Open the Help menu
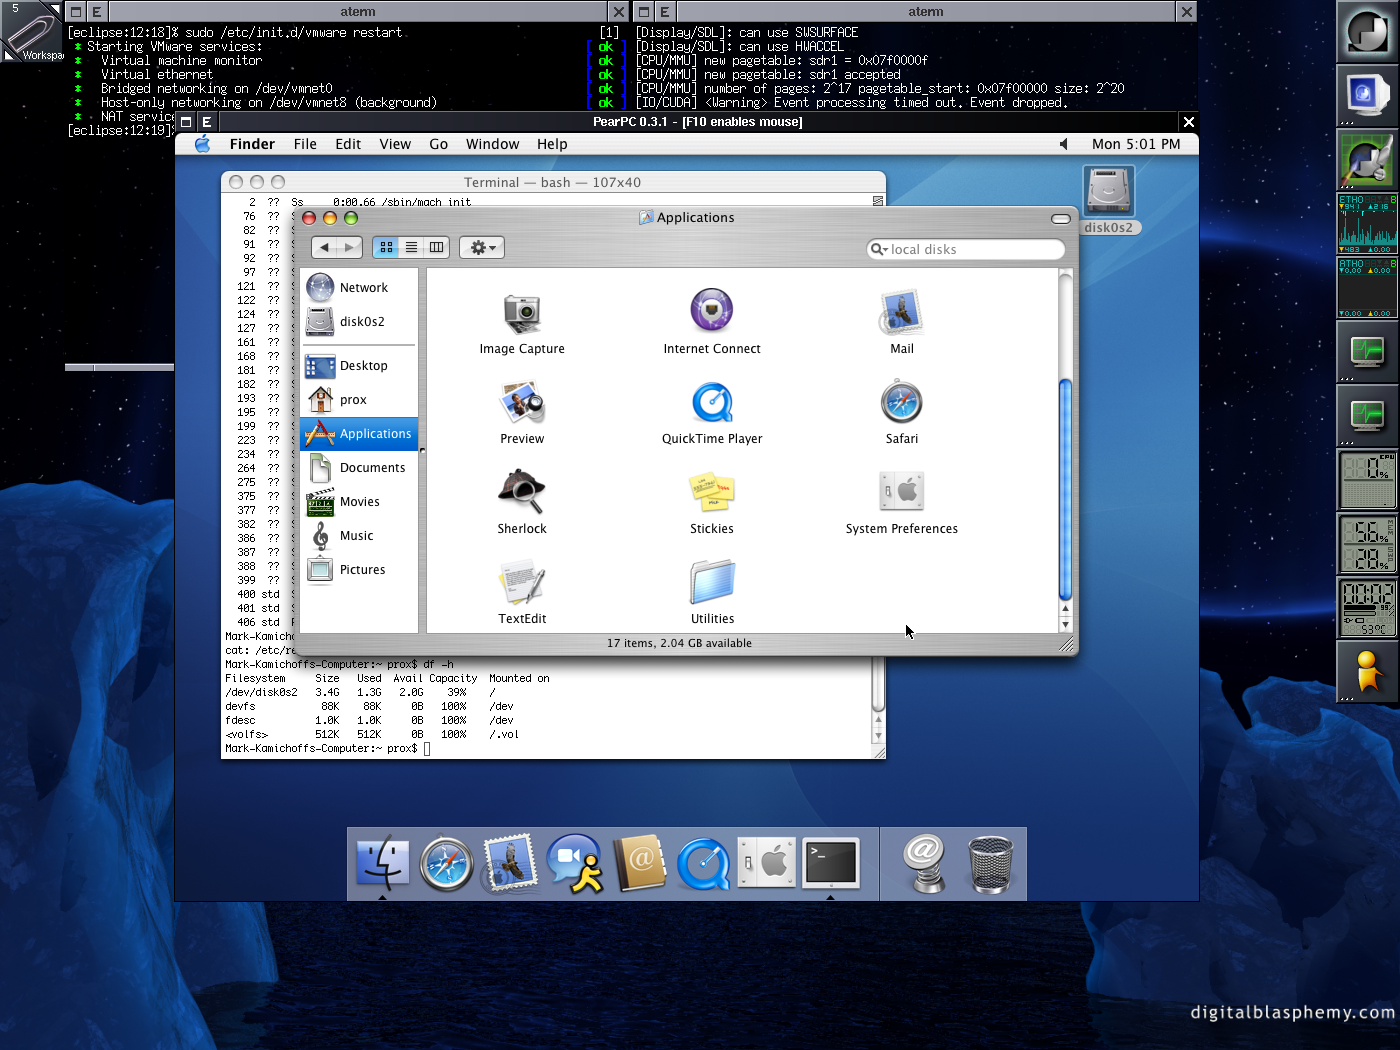This screenshot has height=1050, width=1400. [552, 144]
